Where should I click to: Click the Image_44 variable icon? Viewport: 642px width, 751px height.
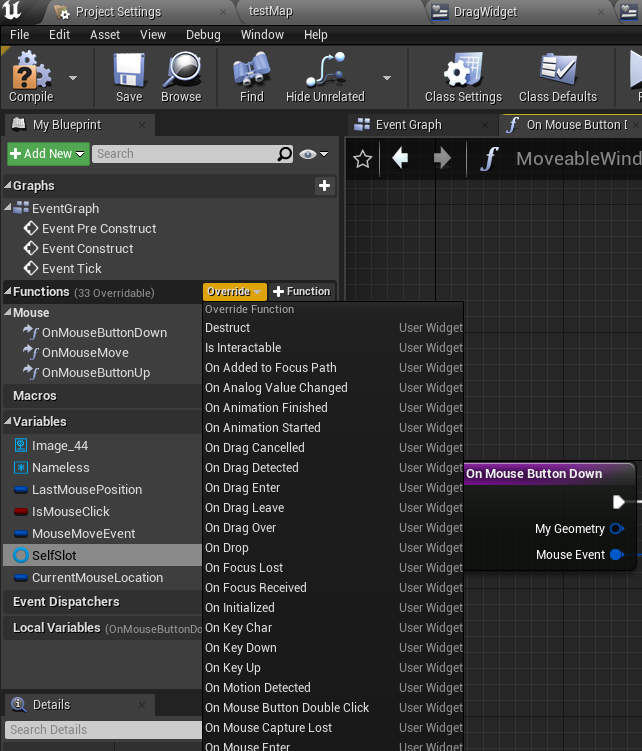[21, 445]
